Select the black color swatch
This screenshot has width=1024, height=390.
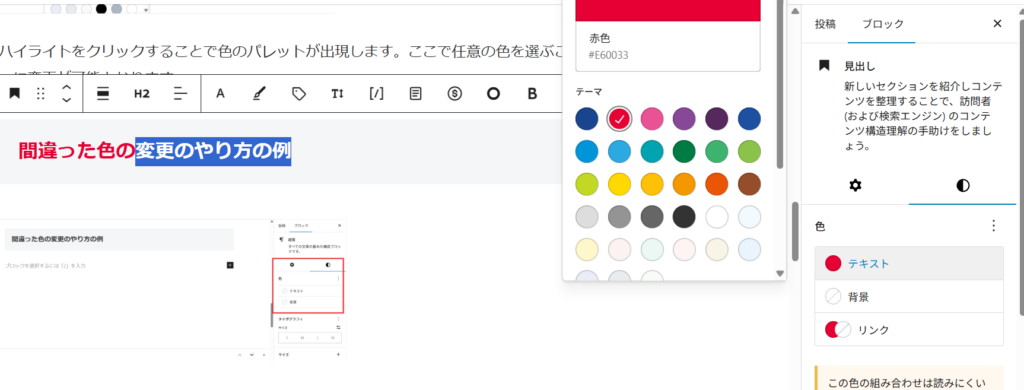coord(684,217)
